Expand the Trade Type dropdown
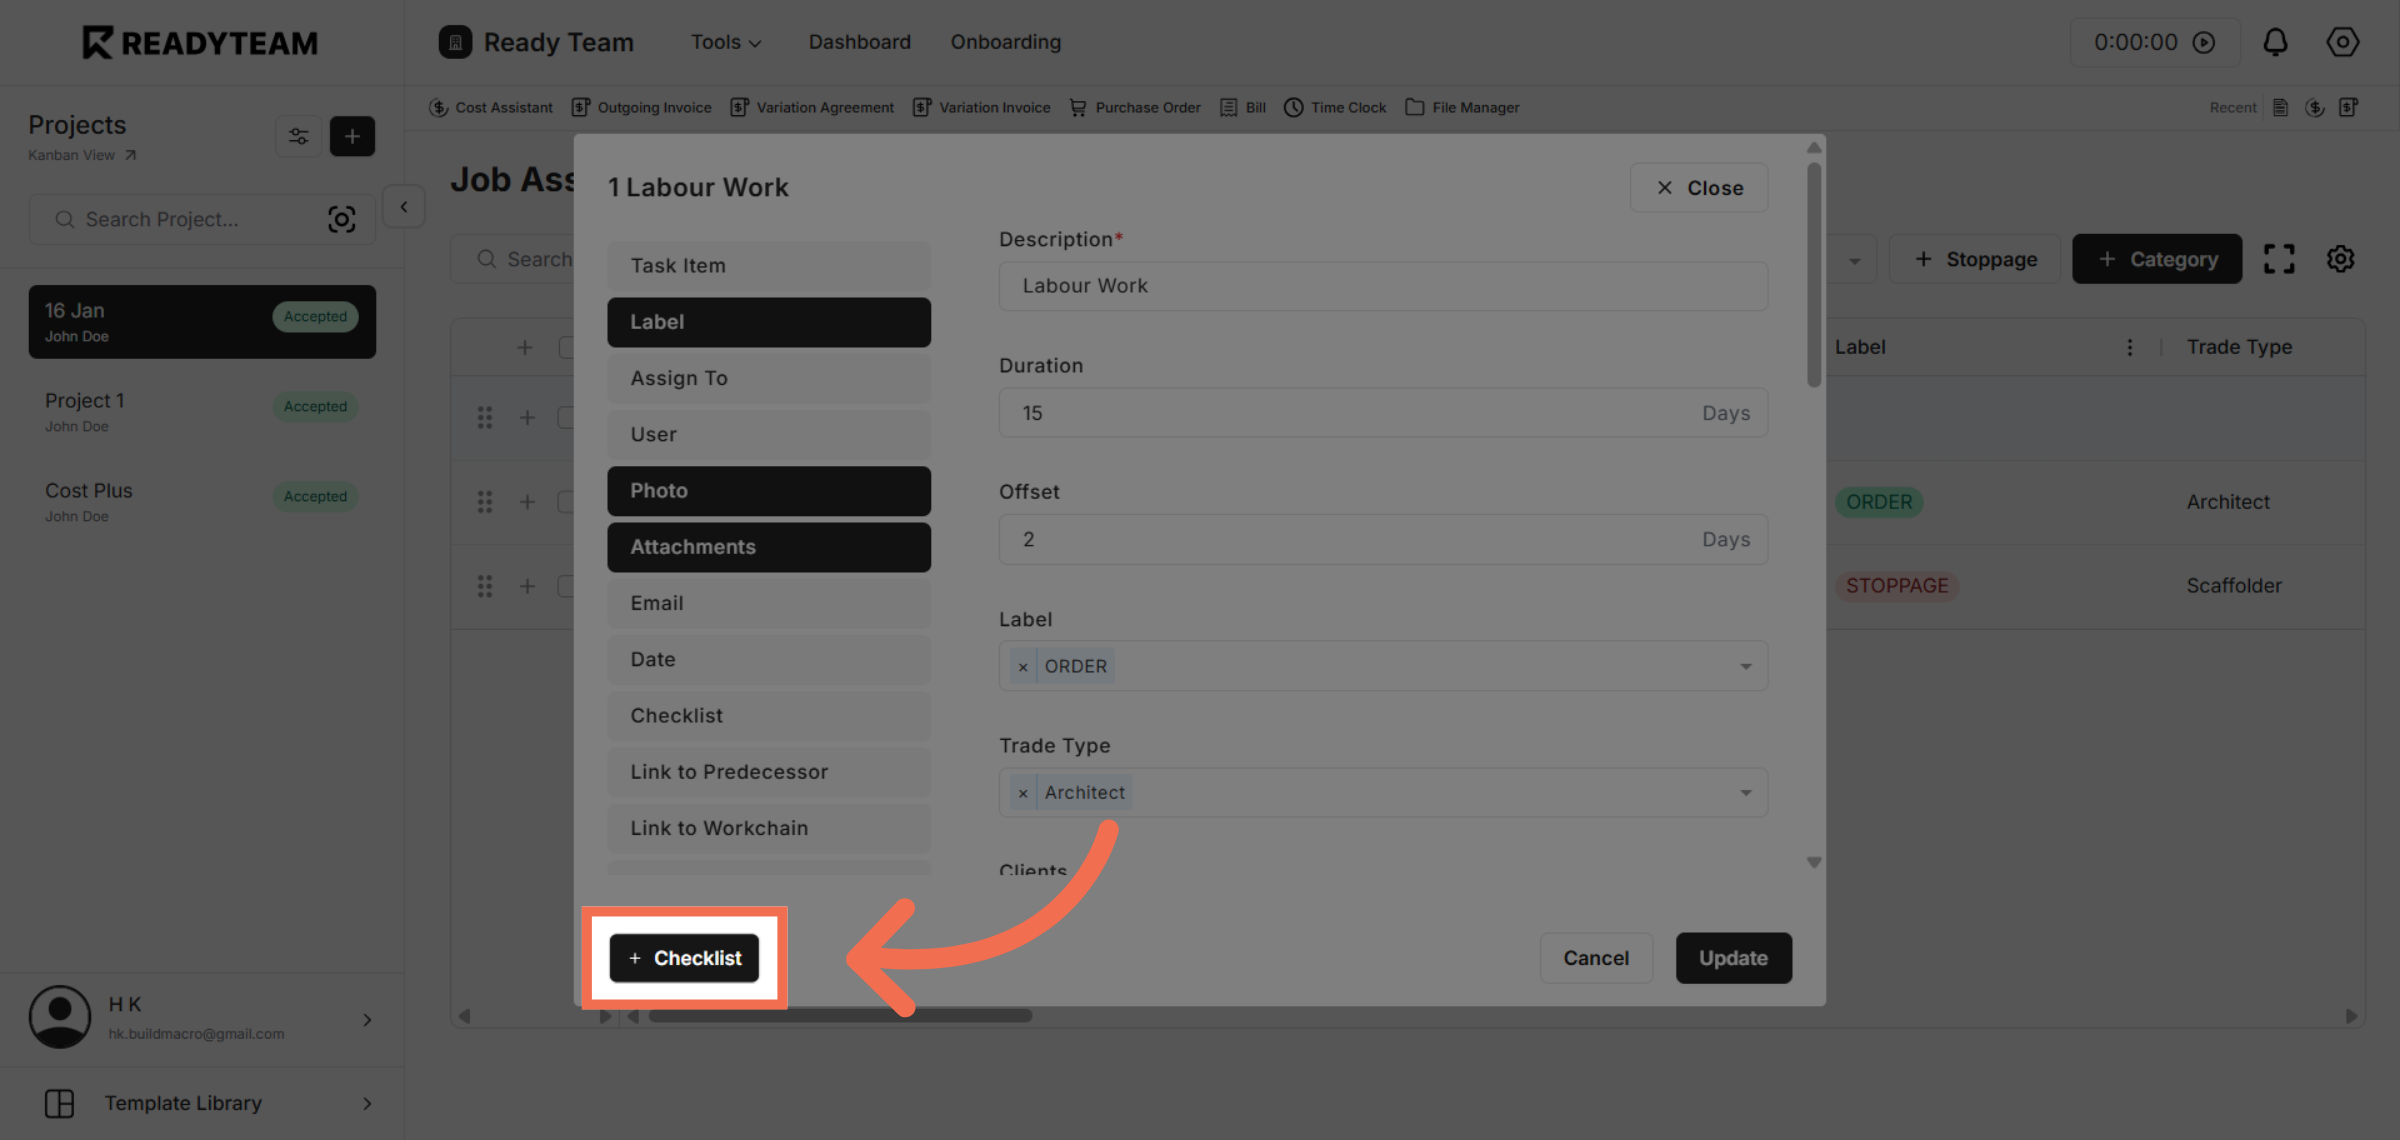Image resolution: width=2400 pixels, height=1140 pixels. tap(1746, 791)
